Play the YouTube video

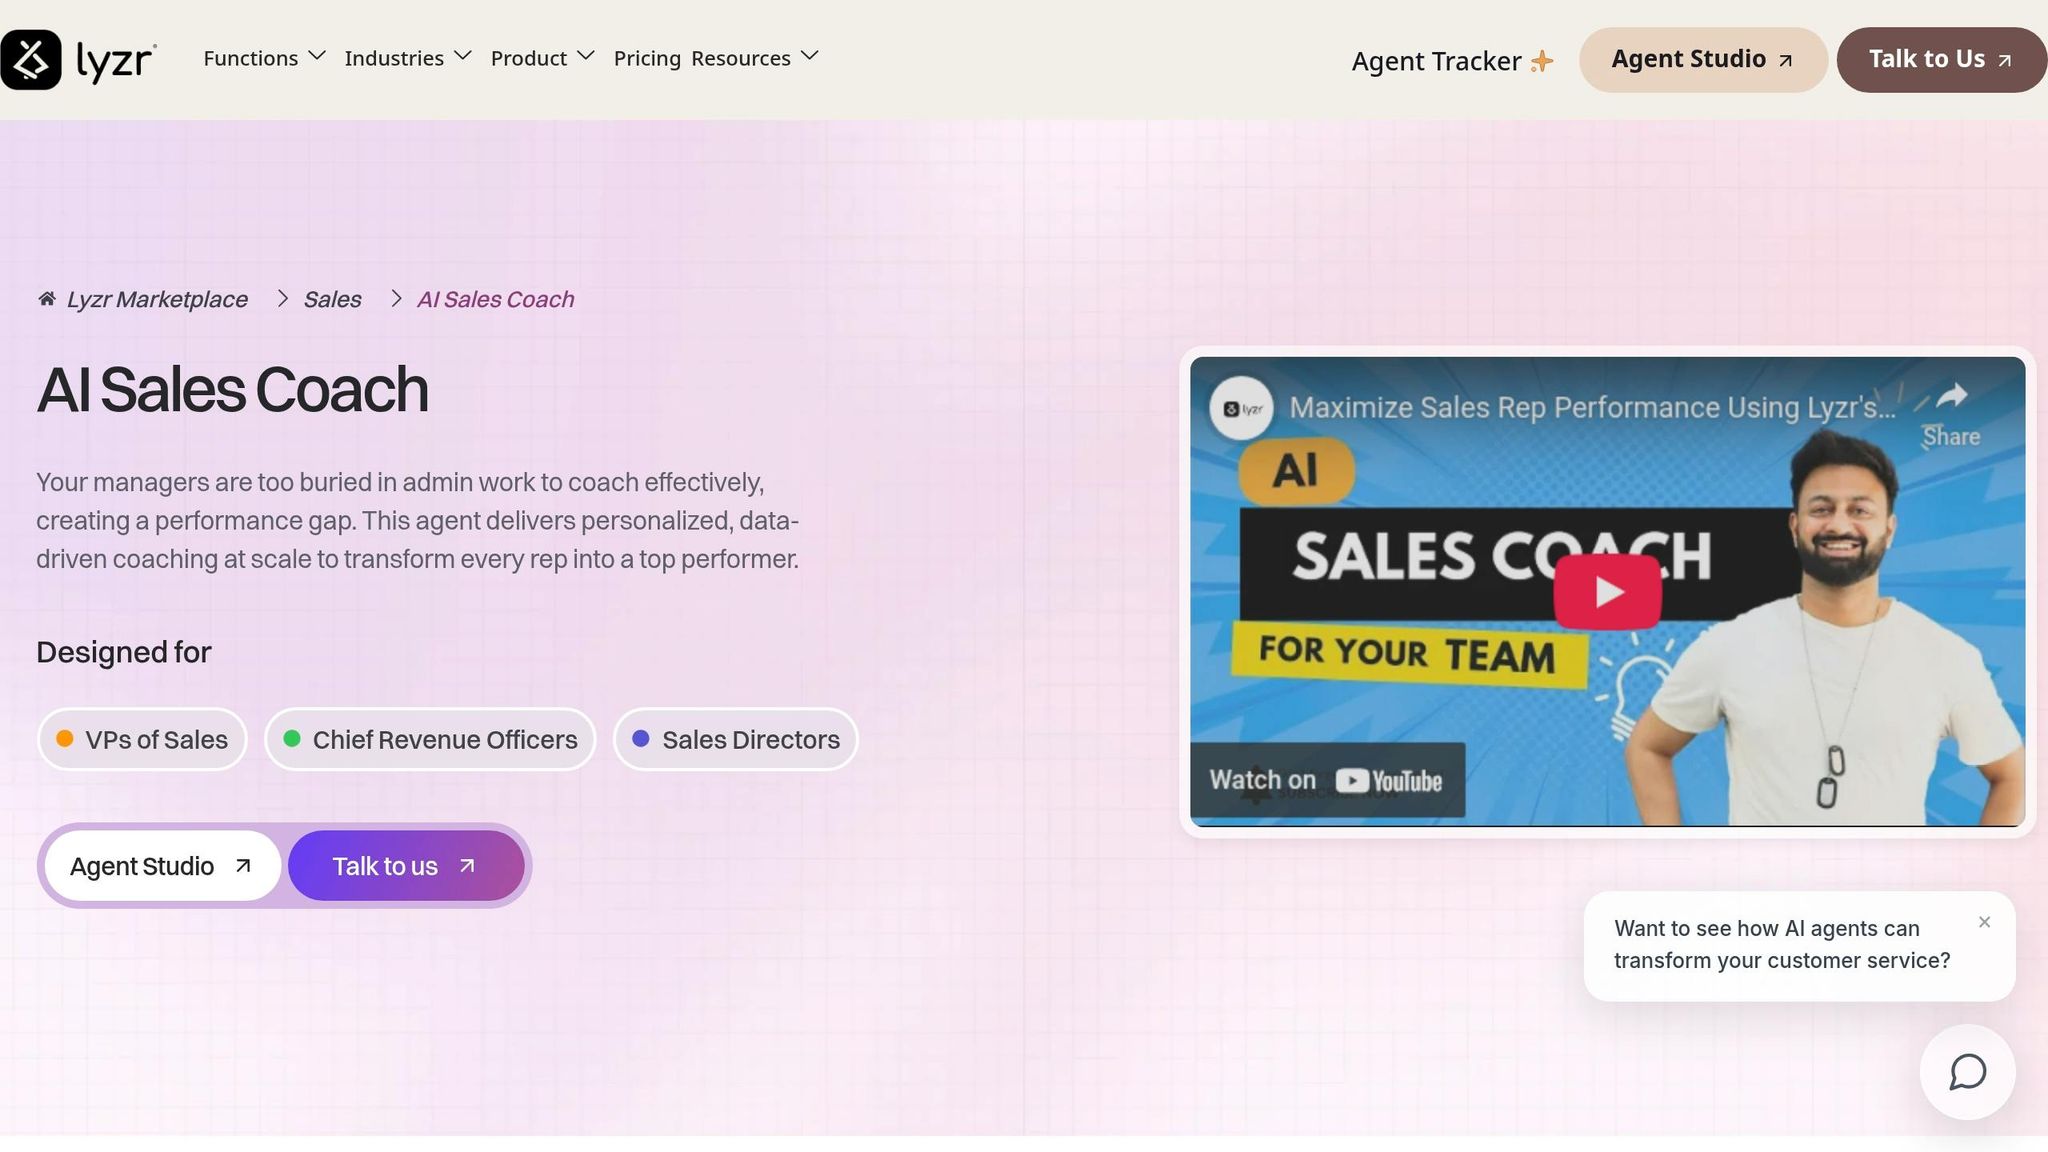point(1607,591)
